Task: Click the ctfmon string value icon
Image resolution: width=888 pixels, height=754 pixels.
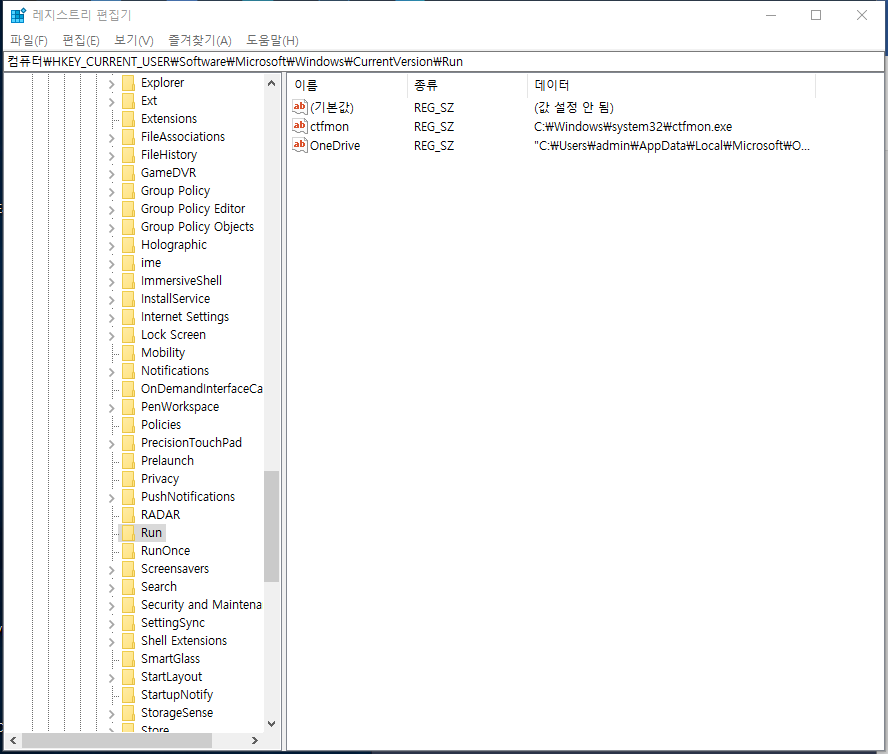Action: tap(300, 127)
